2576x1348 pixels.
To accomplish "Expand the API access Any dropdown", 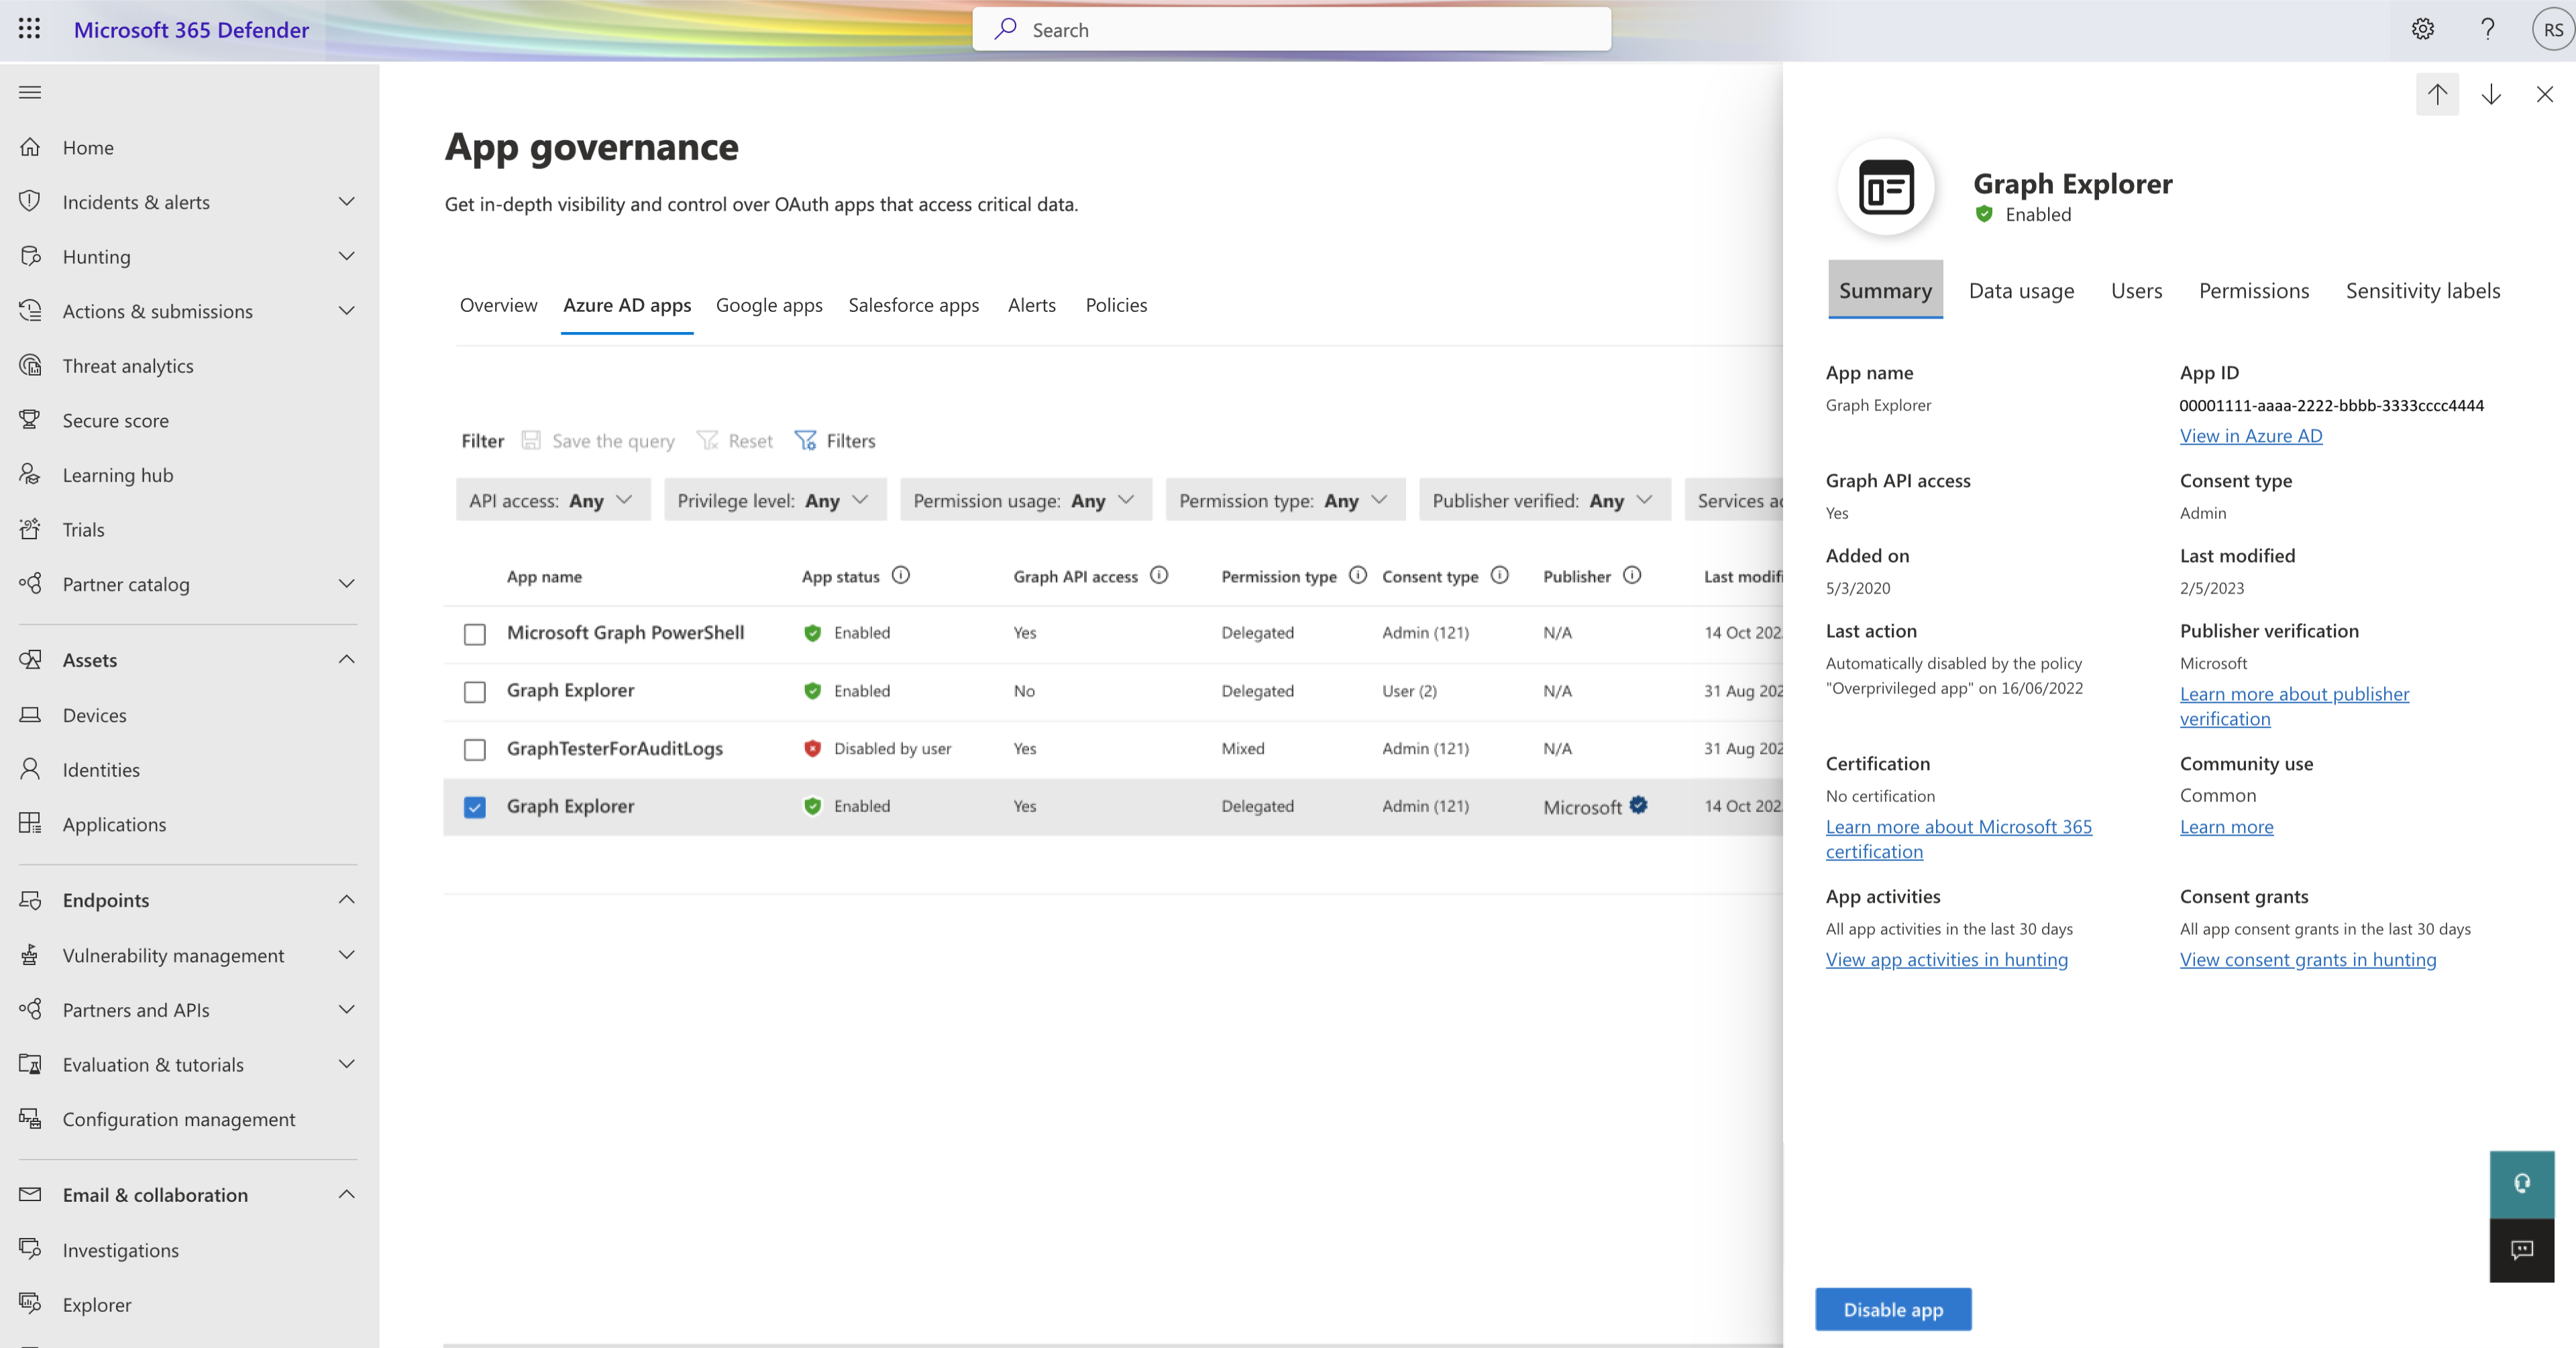I will click(x=550, y=500).
